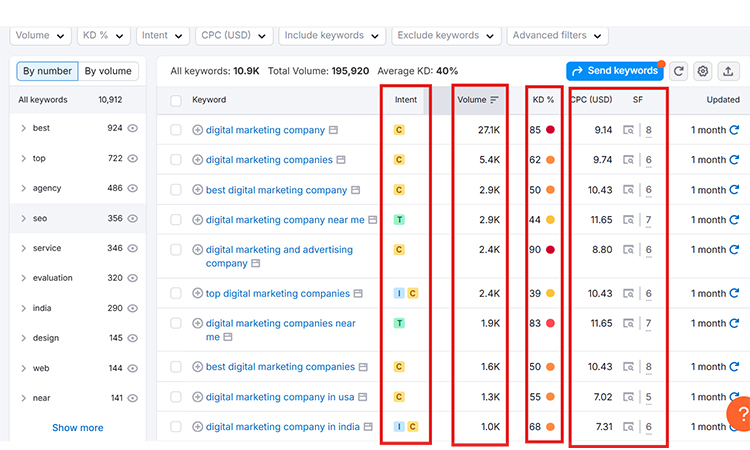Open table settings gear icon

coord(703,71)
